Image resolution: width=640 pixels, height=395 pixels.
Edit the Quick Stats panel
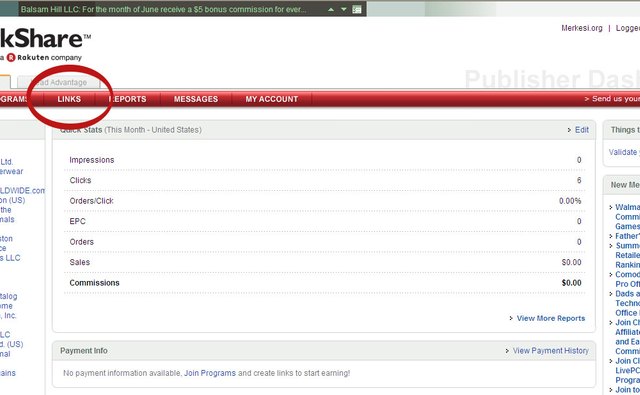582,130
